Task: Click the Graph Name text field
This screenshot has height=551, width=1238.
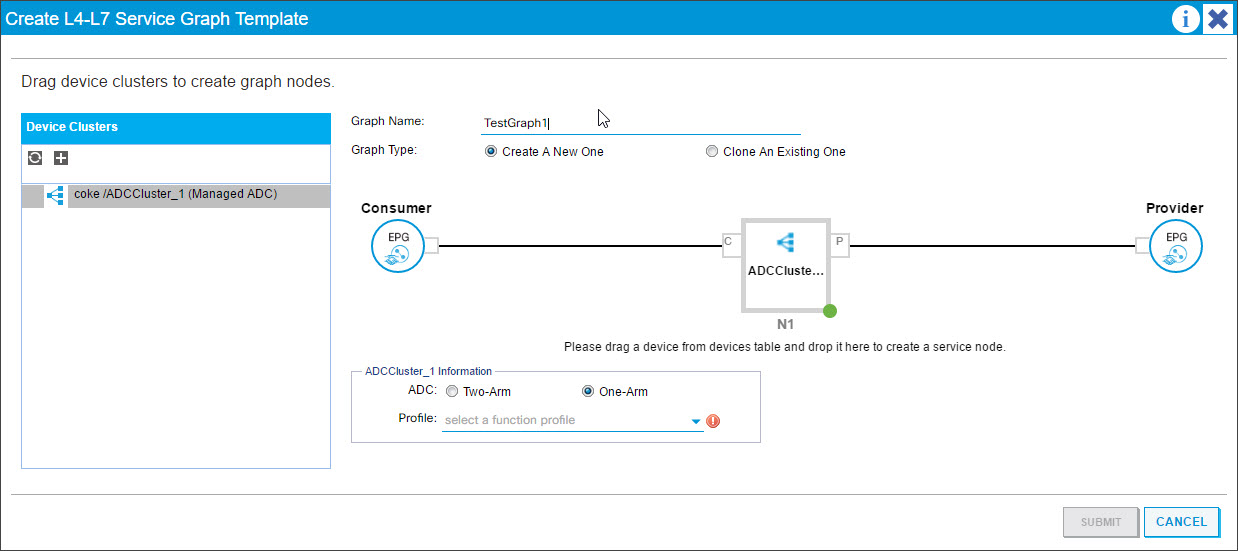Action: click(x=641, y=123)
